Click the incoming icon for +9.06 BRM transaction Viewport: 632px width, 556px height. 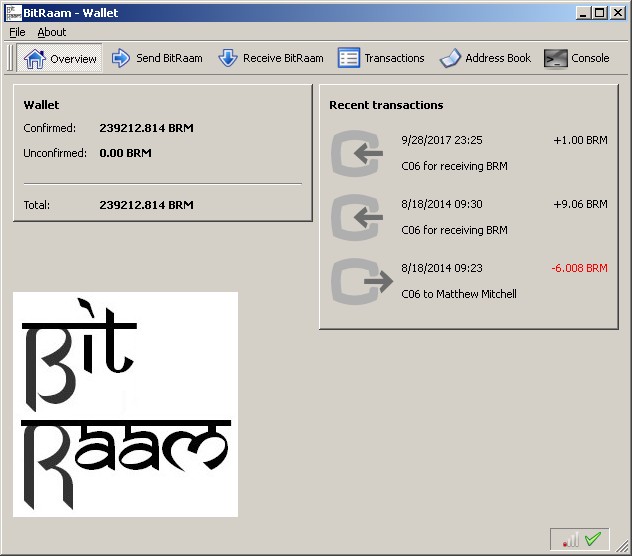[x=358, y=218]
